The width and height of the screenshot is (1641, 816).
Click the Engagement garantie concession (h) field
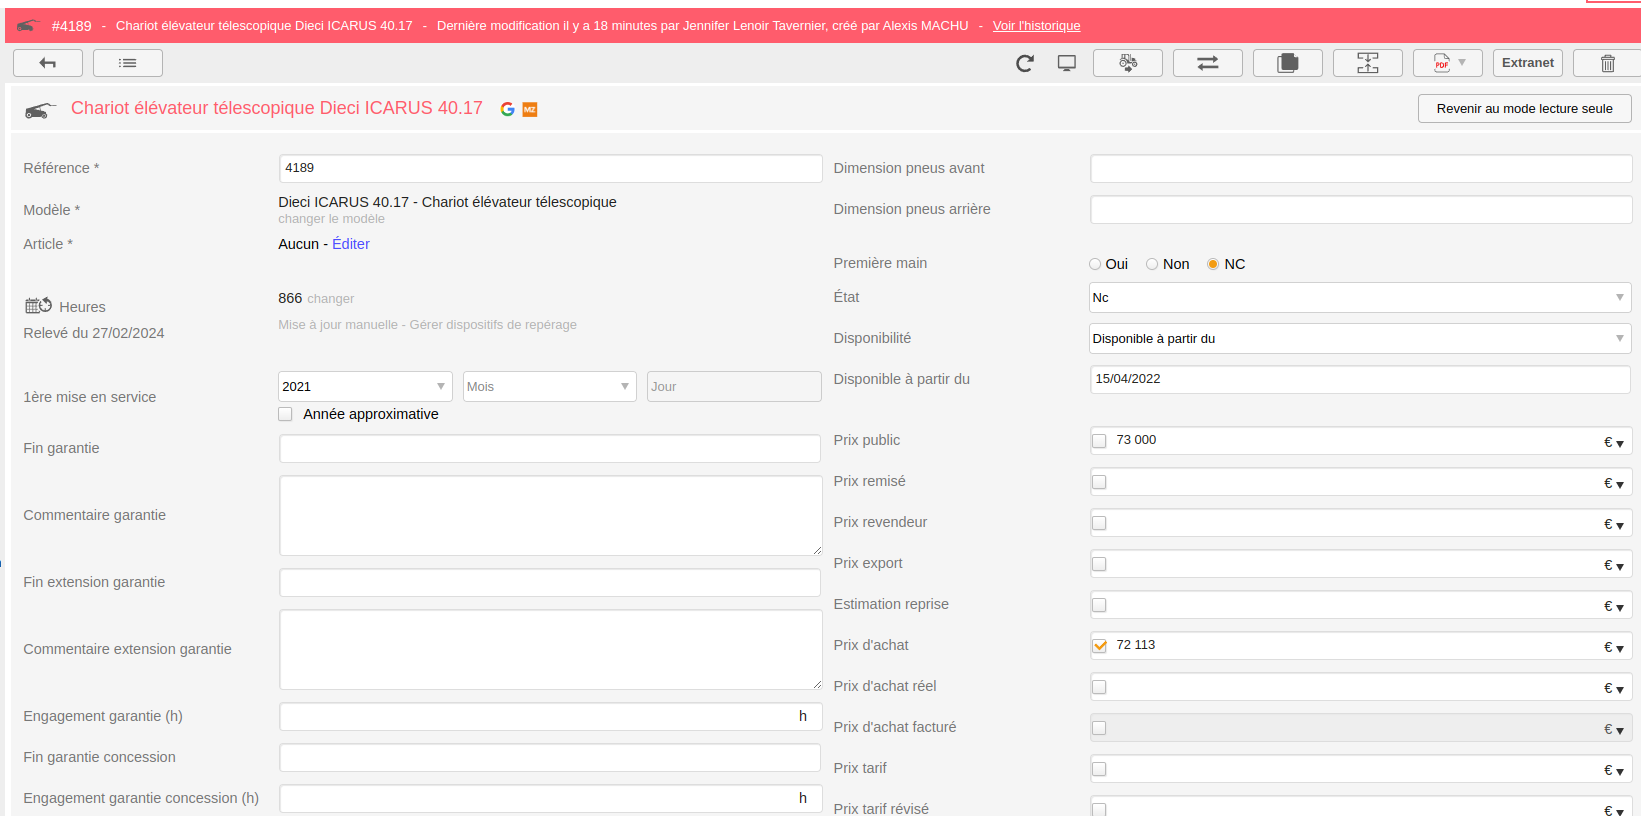tap(550, 798)
